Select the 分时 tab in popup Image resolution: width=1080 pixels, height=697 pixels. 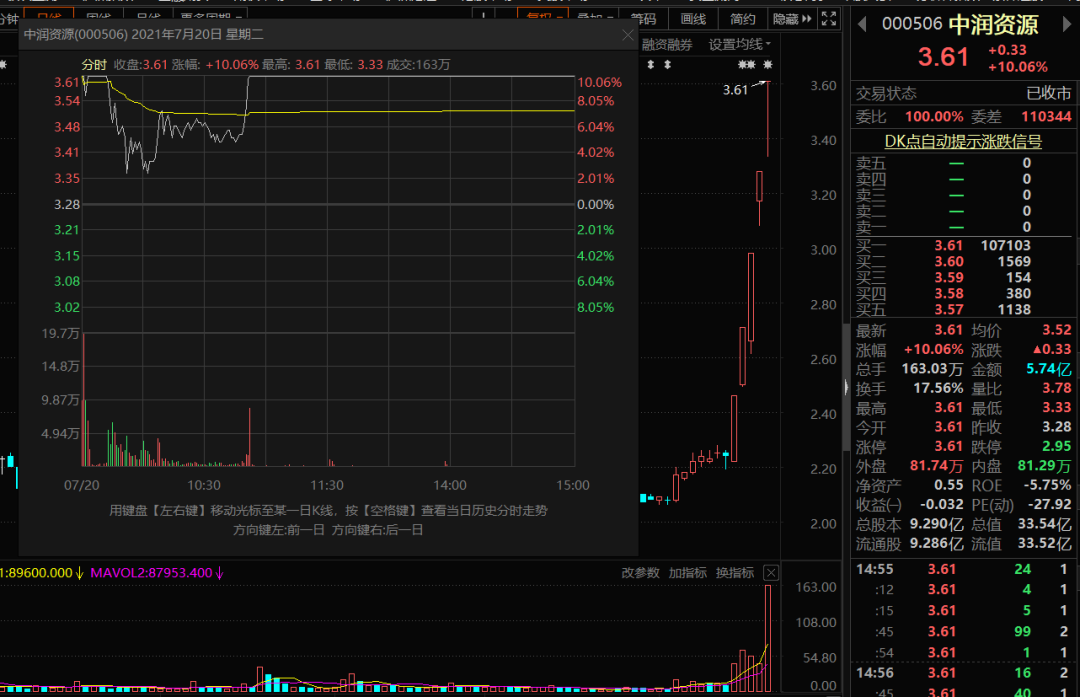coord(94,65)
